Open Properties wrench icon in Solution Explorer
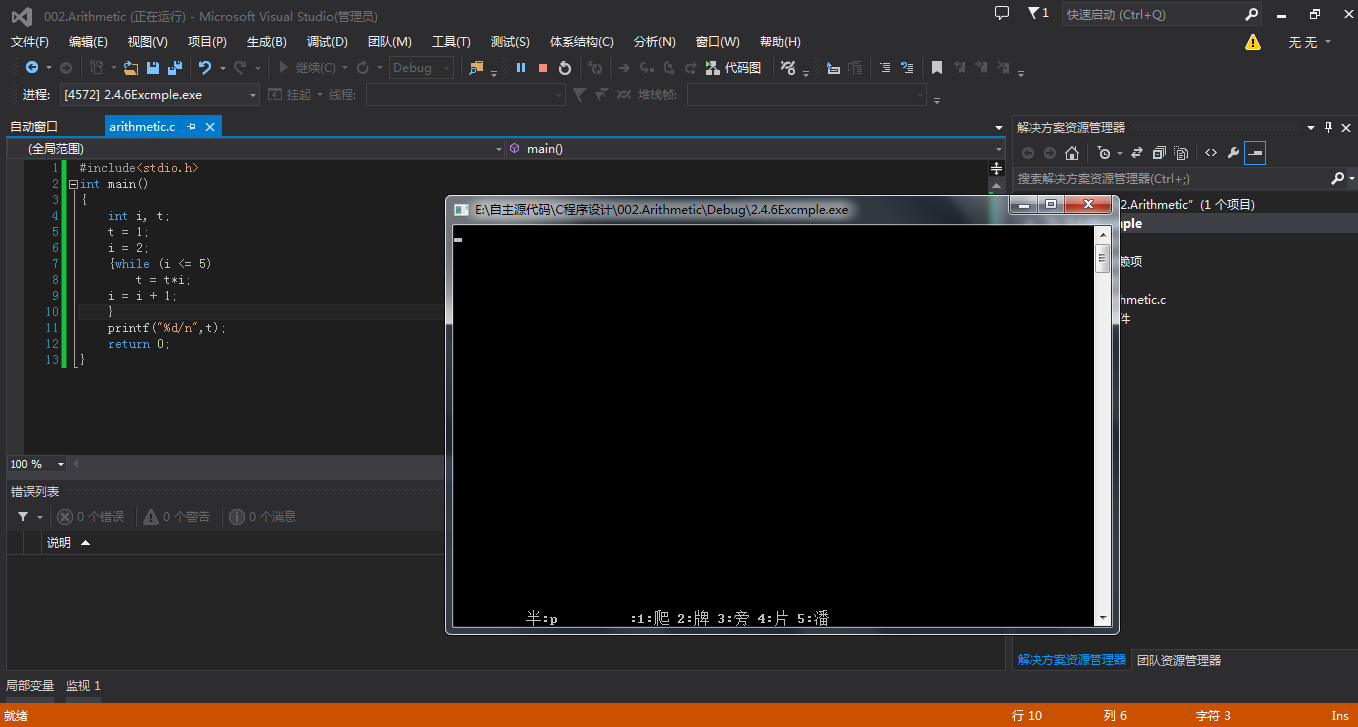1358x727 pixels. [1233, 153]
